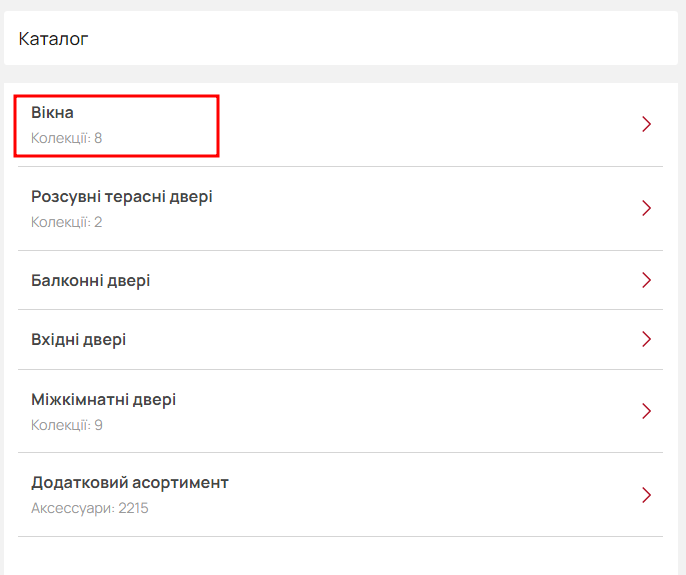The image size is (686, 575).
Task: Click the Каталог page heading
Action: click(53, 39)
